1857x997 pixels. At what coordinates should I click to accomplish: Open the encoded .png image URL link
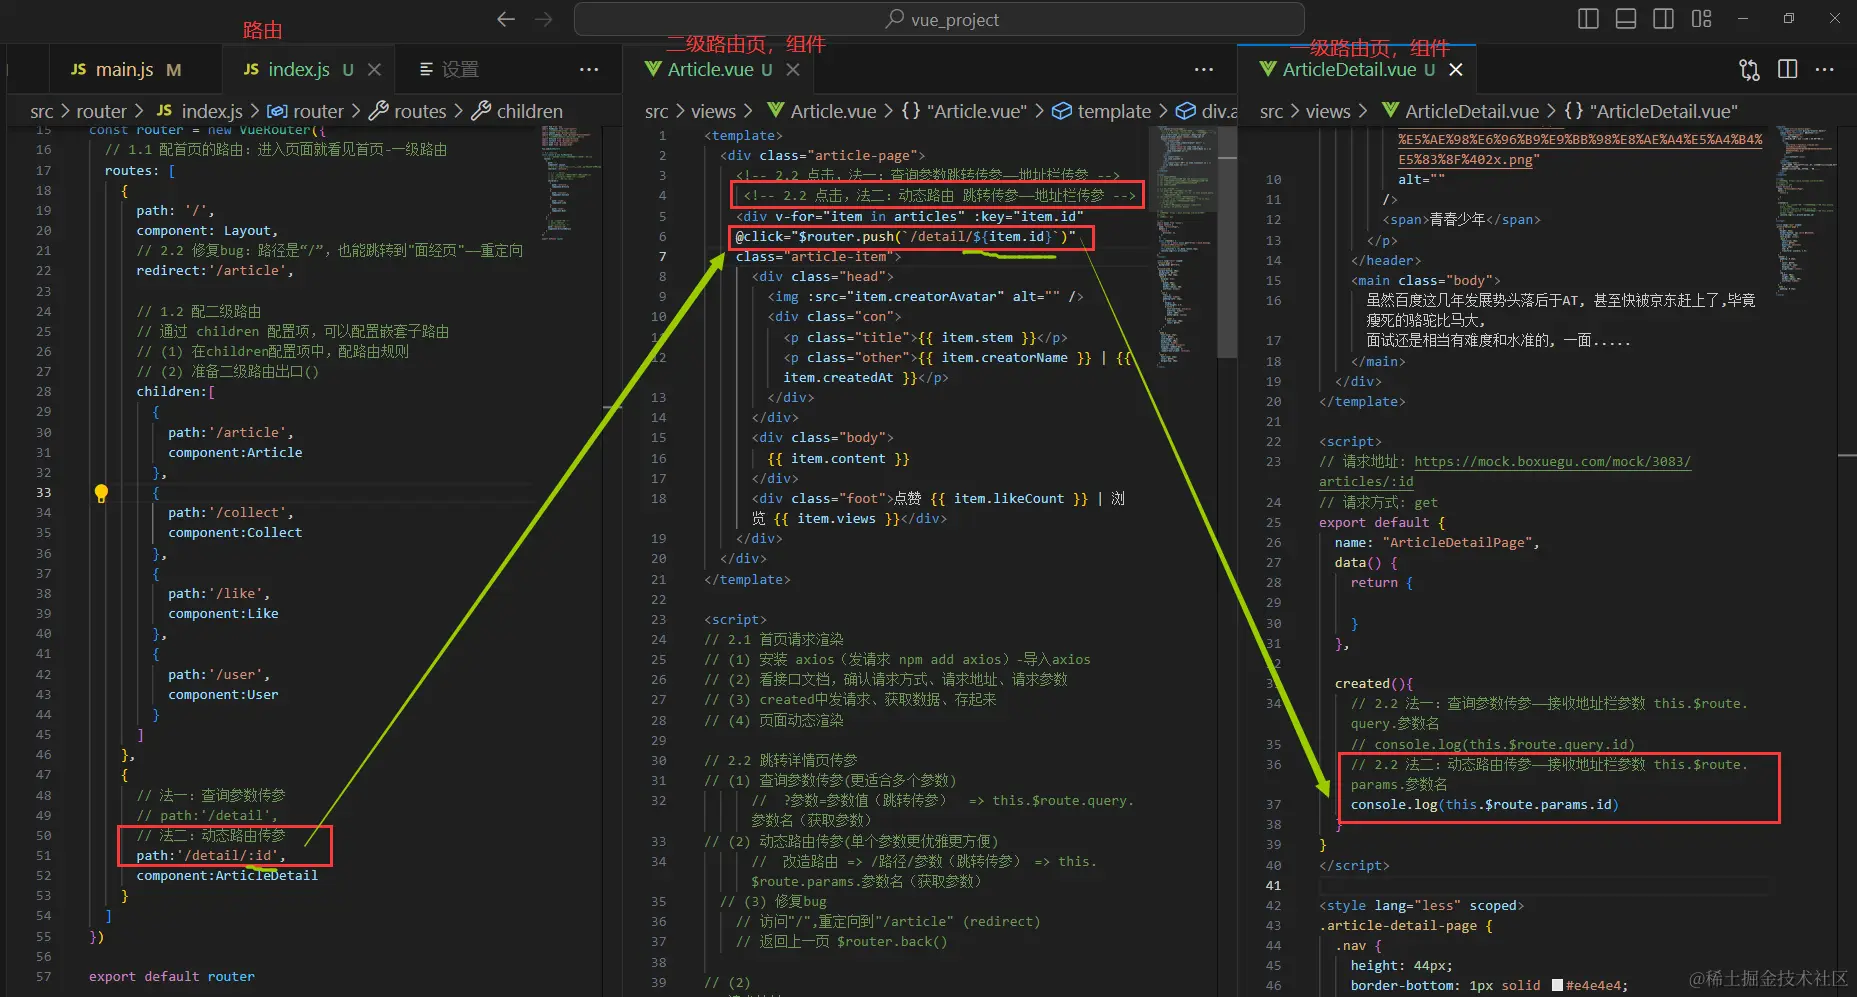tap(1580, 149)
